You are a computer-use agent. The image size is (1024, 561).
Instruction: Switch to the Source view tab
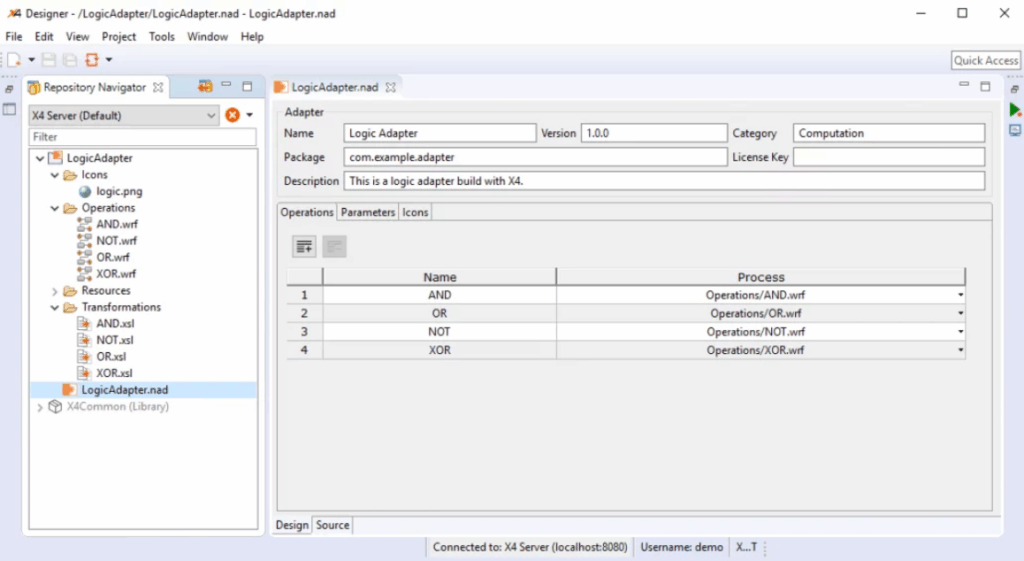point(332,525)
